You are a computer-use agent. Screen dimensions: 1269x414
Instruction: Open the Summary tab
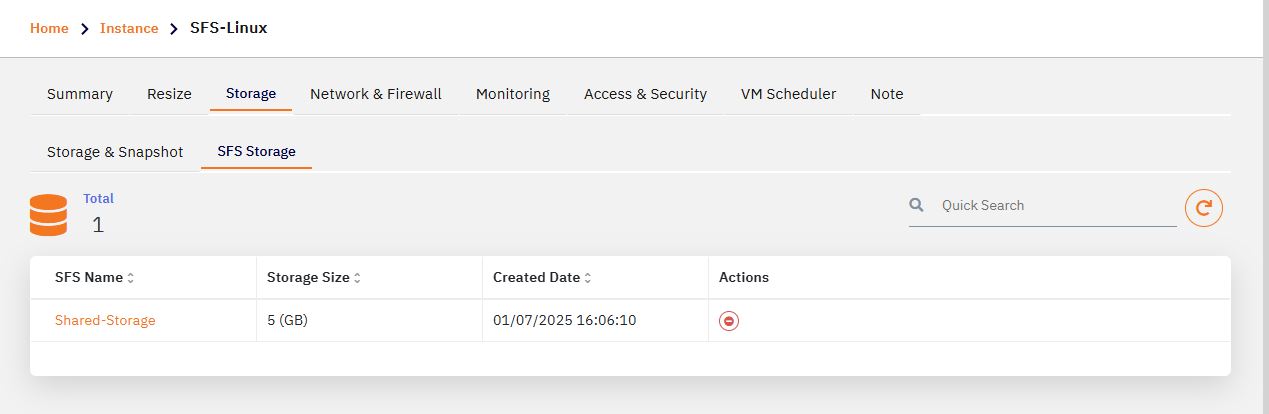[80, 94]
